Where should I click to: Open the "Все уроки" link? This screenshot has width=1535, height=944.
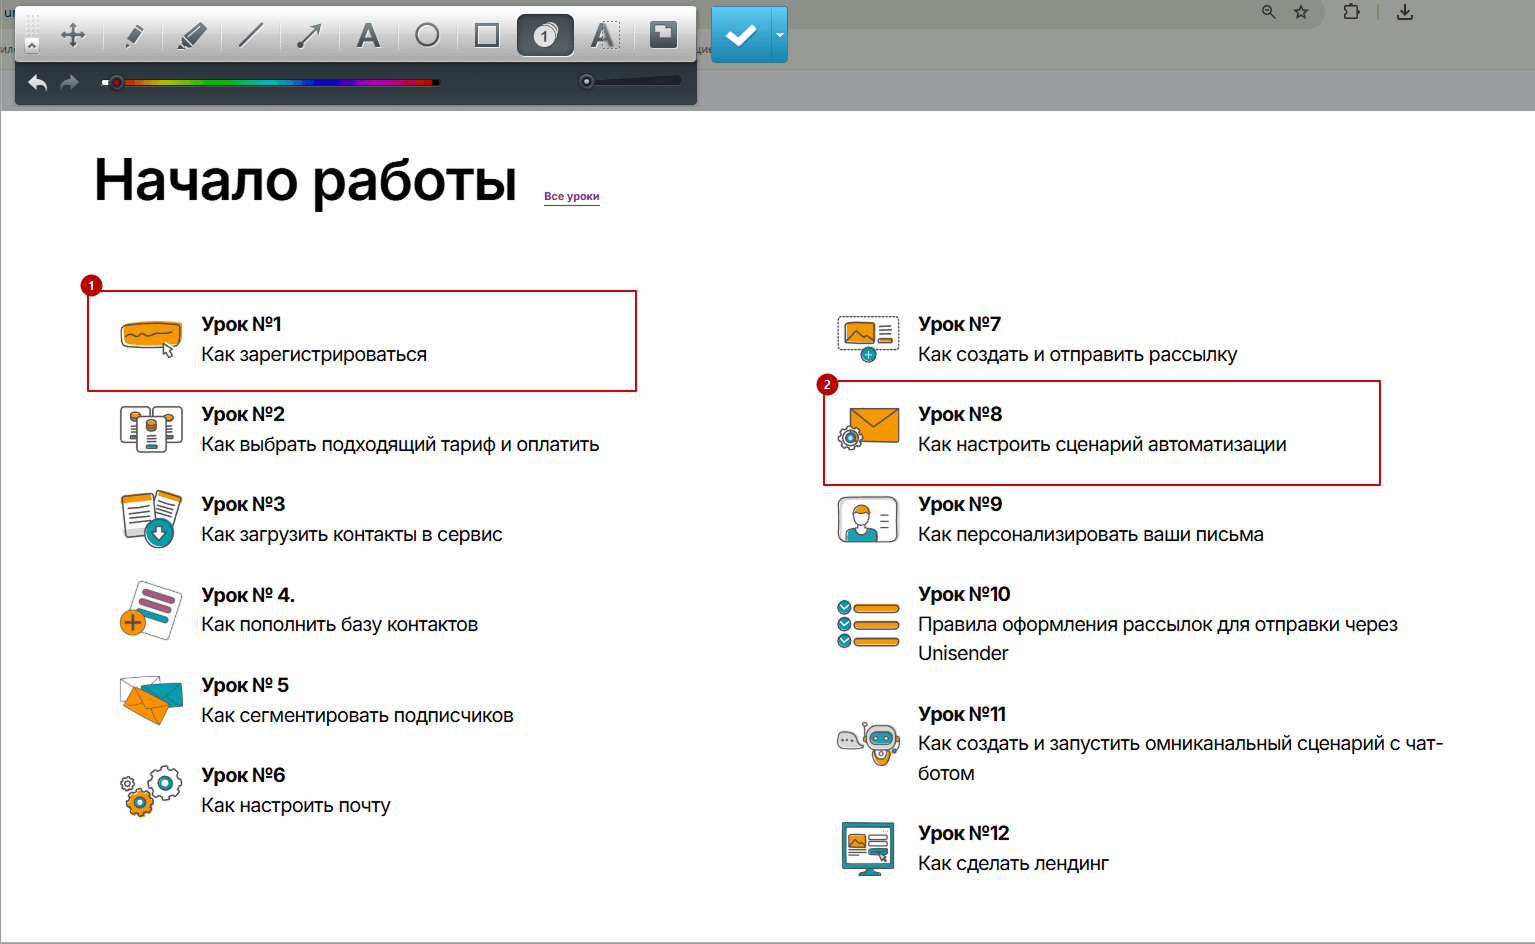(x=572, y=197)
